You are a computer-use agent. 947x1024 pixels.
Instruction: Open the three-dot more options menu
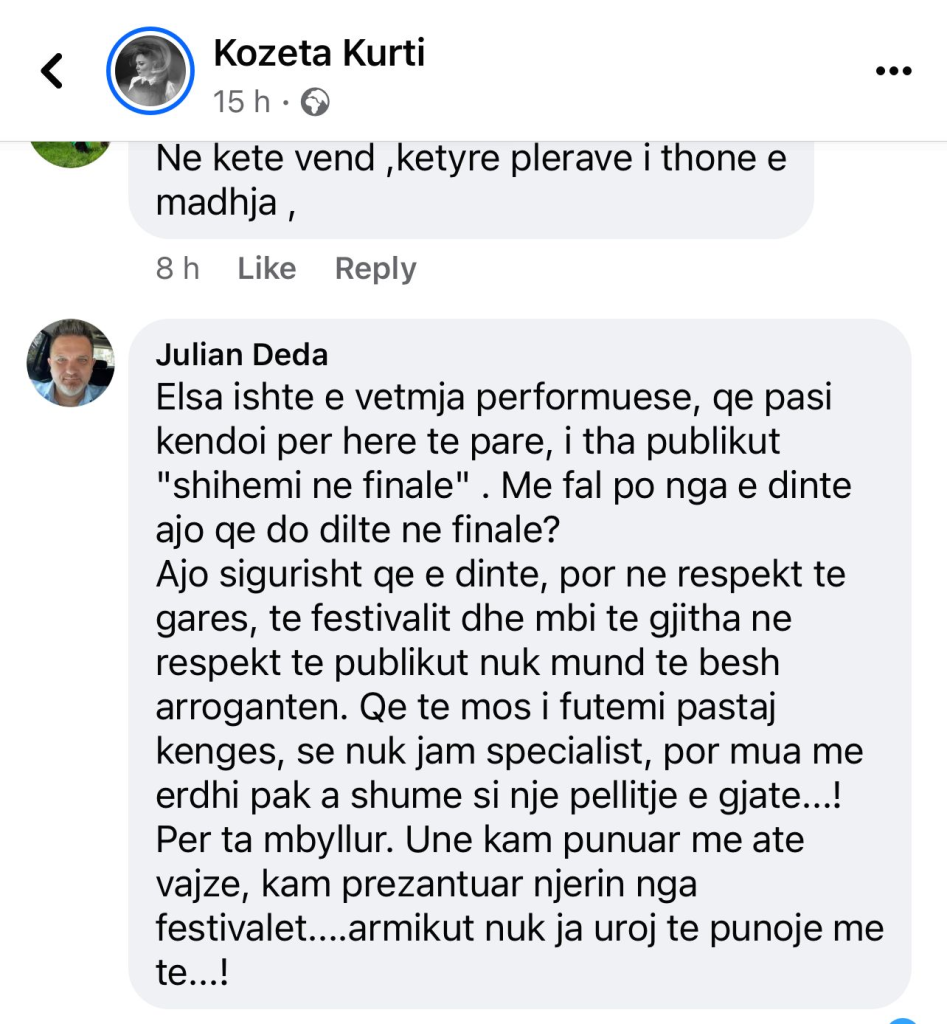tap(893, 71)
